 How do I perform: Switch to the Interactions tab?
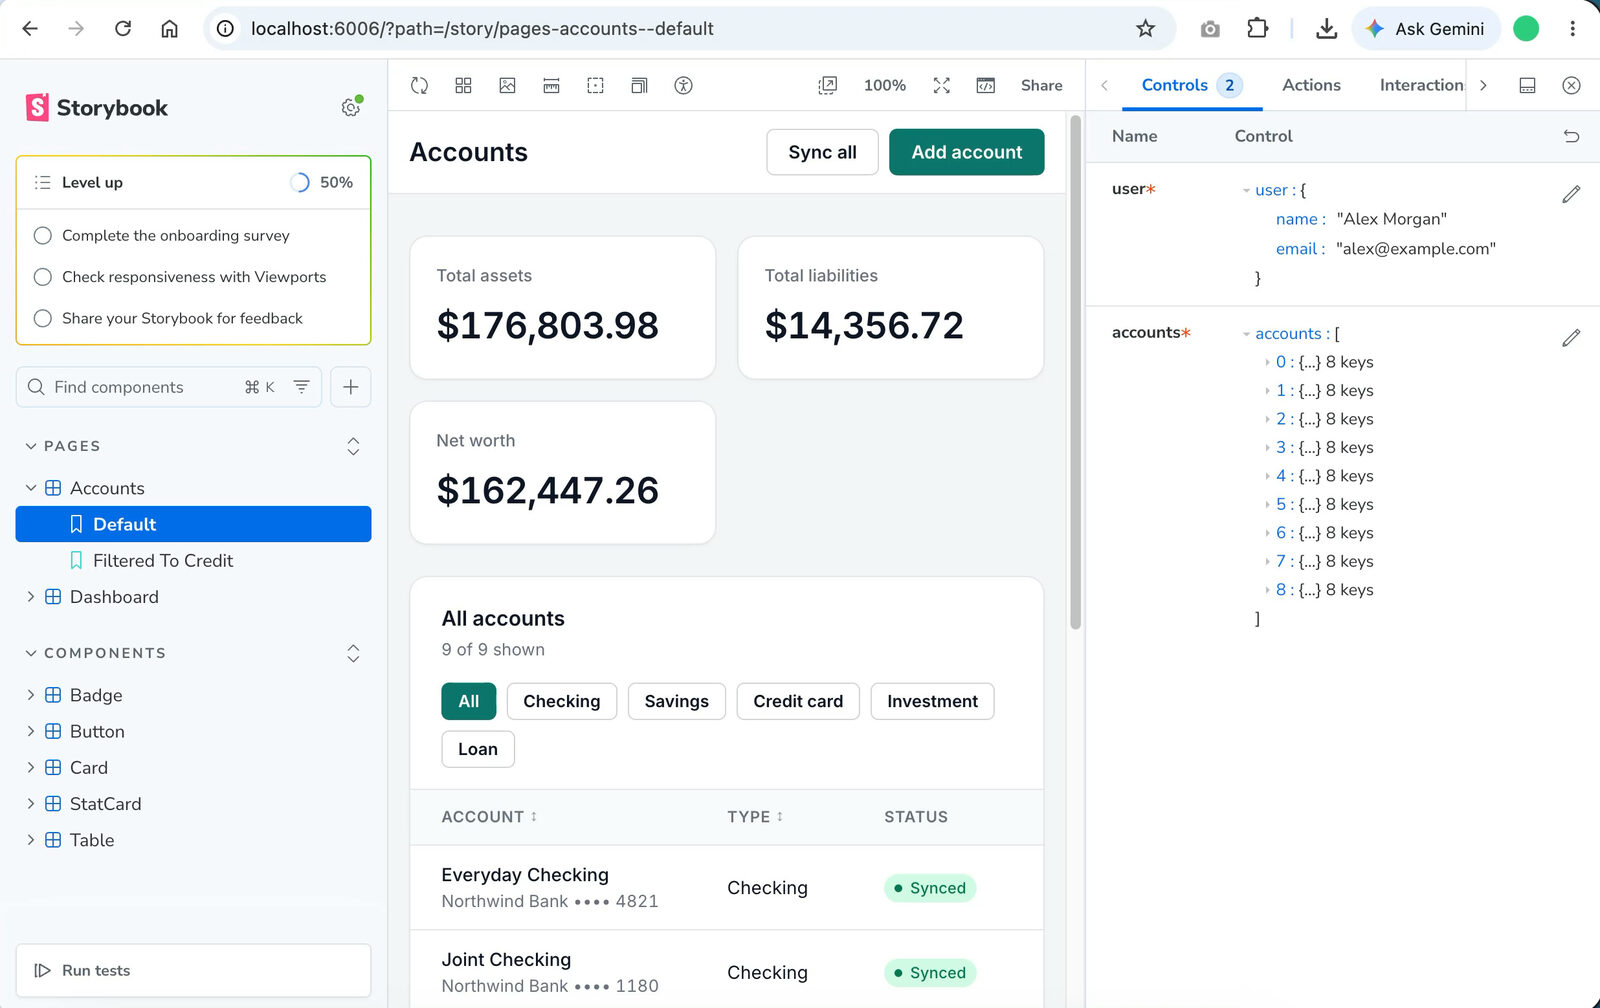click(x=1421, y=86)
